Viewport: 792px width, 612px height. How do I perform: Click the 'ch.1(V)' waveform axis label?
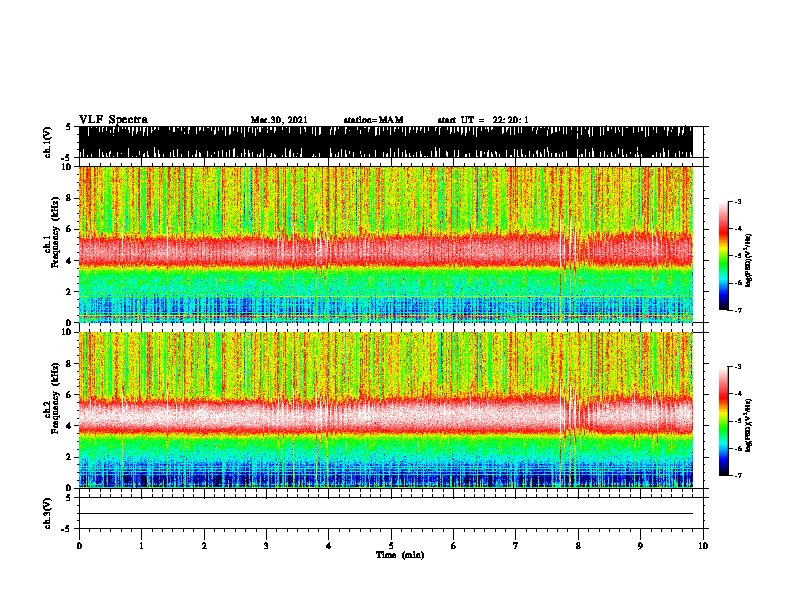click(x=48, y=142)
